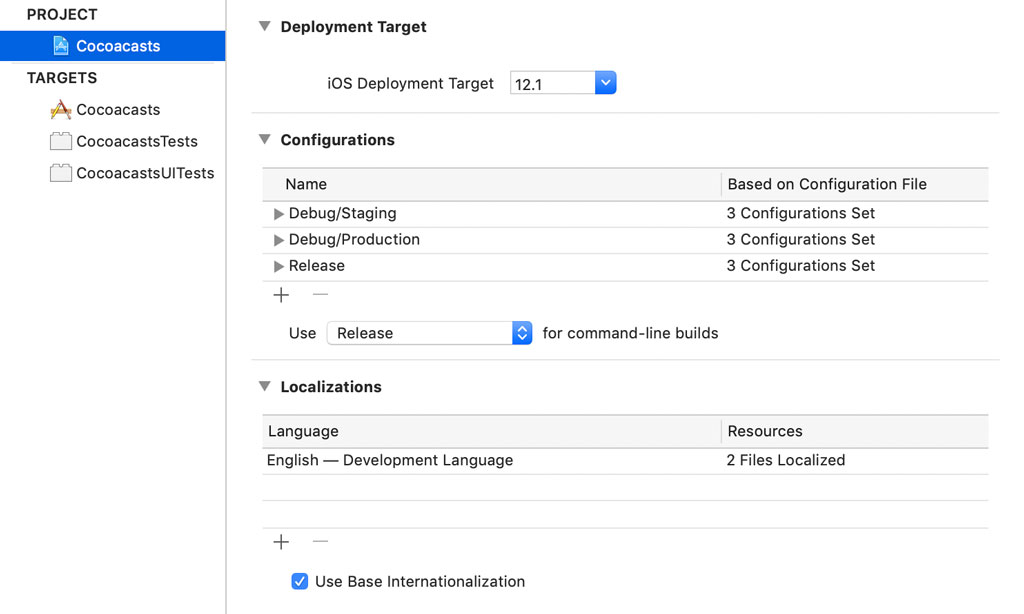Select the CocoacastsUITests target icon
1024x614 pixels.
point(60,173)
